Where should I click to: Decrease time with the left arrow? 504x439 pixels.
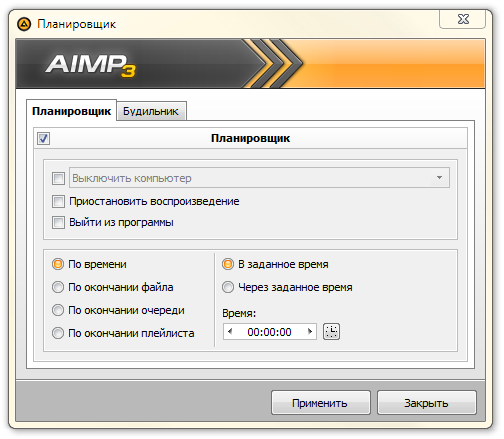coord(230,332)
